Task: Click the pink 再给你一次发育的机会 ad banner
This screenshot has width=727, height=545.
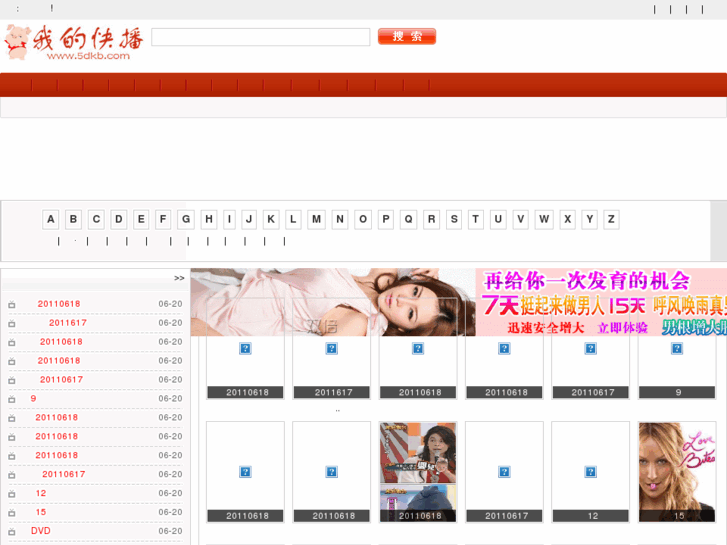Action: pyautogui.click(x=601, y=302)
